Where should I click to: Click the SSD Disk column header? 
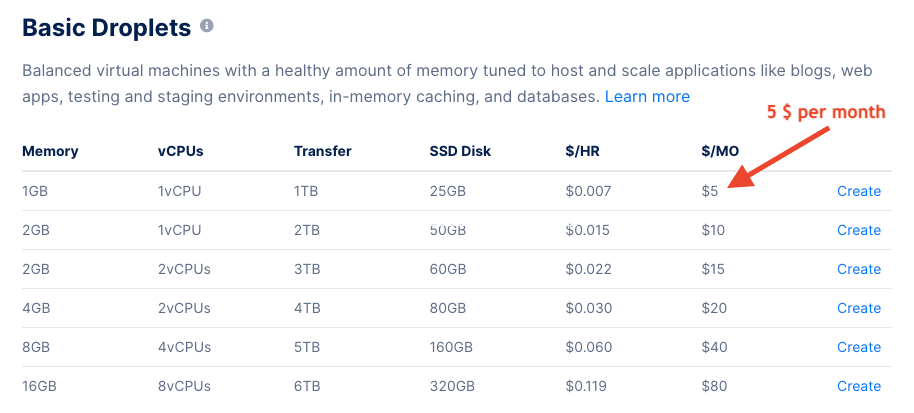pyautogui.click(x=460, y=151)
